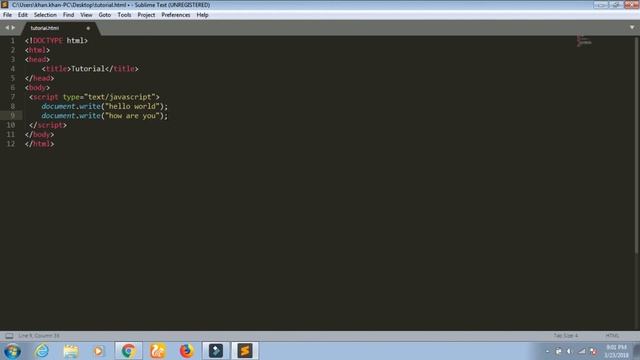The height and width of the screenshot is (360, 640).
Task: Open the View menu
Action: [x=86, y=15]
